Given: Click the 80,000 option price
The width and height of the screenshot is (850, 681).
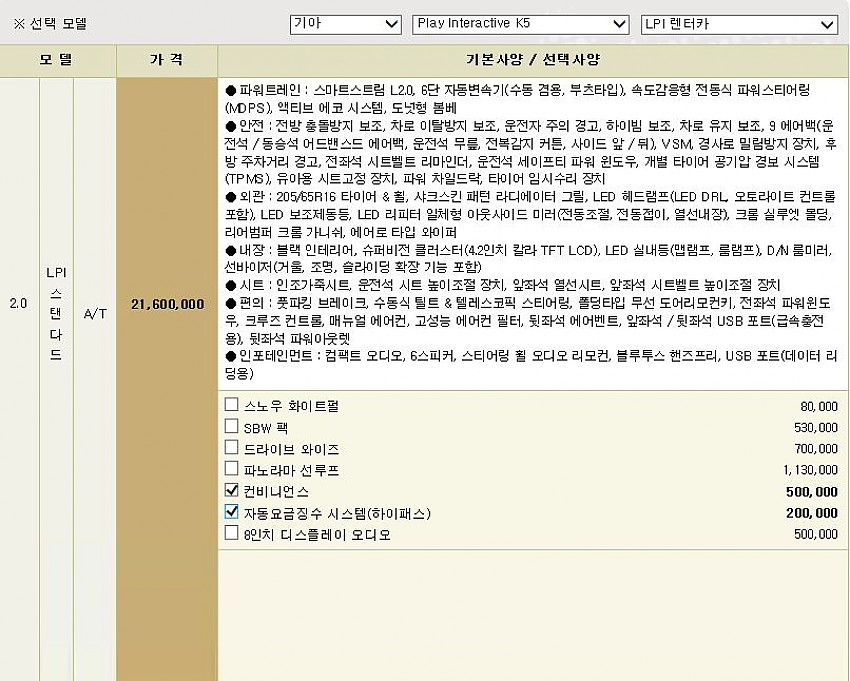Looking at the screenshot, I should [818, 407].
